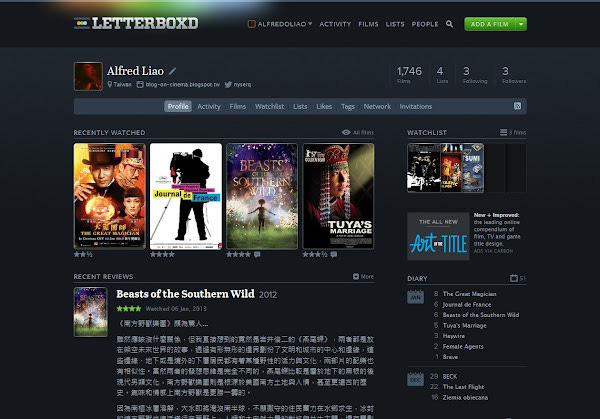Click the pencil edit profile icon
Screen dimensions: 600x419
click(x=172, y=71)
